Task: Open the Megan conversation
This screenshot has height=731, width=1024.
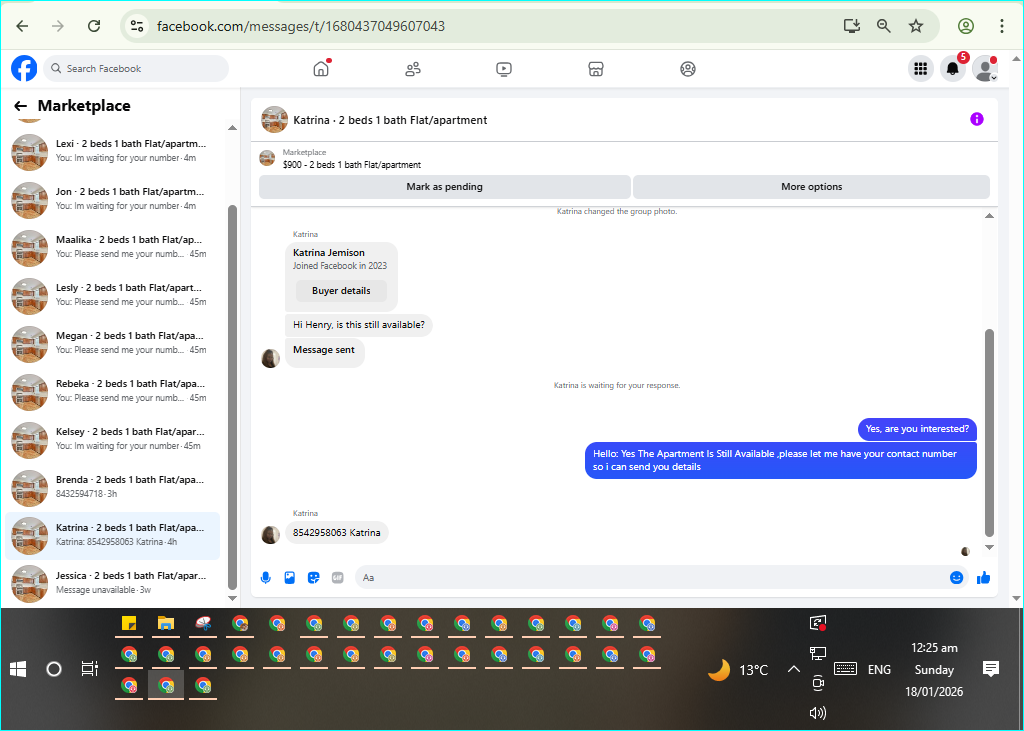Action: (112, 343)
